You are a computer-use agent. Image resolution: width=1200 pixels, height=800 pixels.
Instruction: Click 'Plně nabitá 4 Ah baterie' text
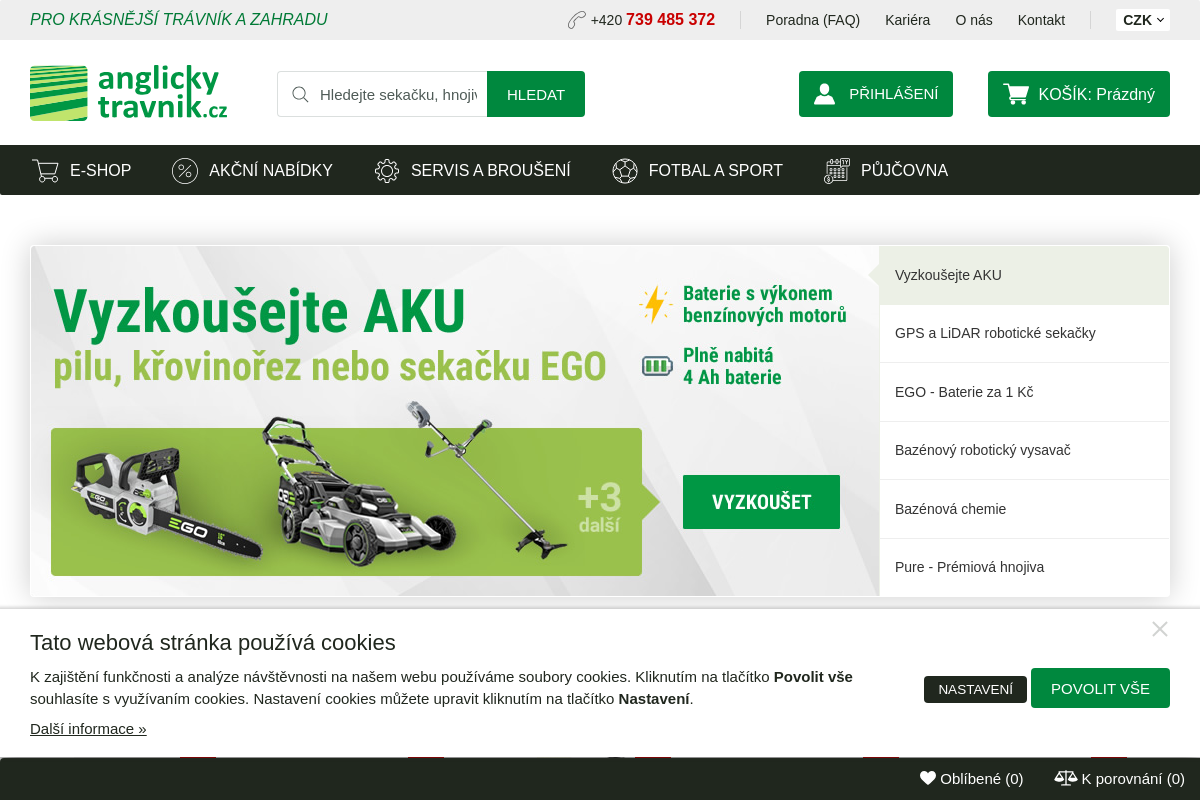coord(732,366)
